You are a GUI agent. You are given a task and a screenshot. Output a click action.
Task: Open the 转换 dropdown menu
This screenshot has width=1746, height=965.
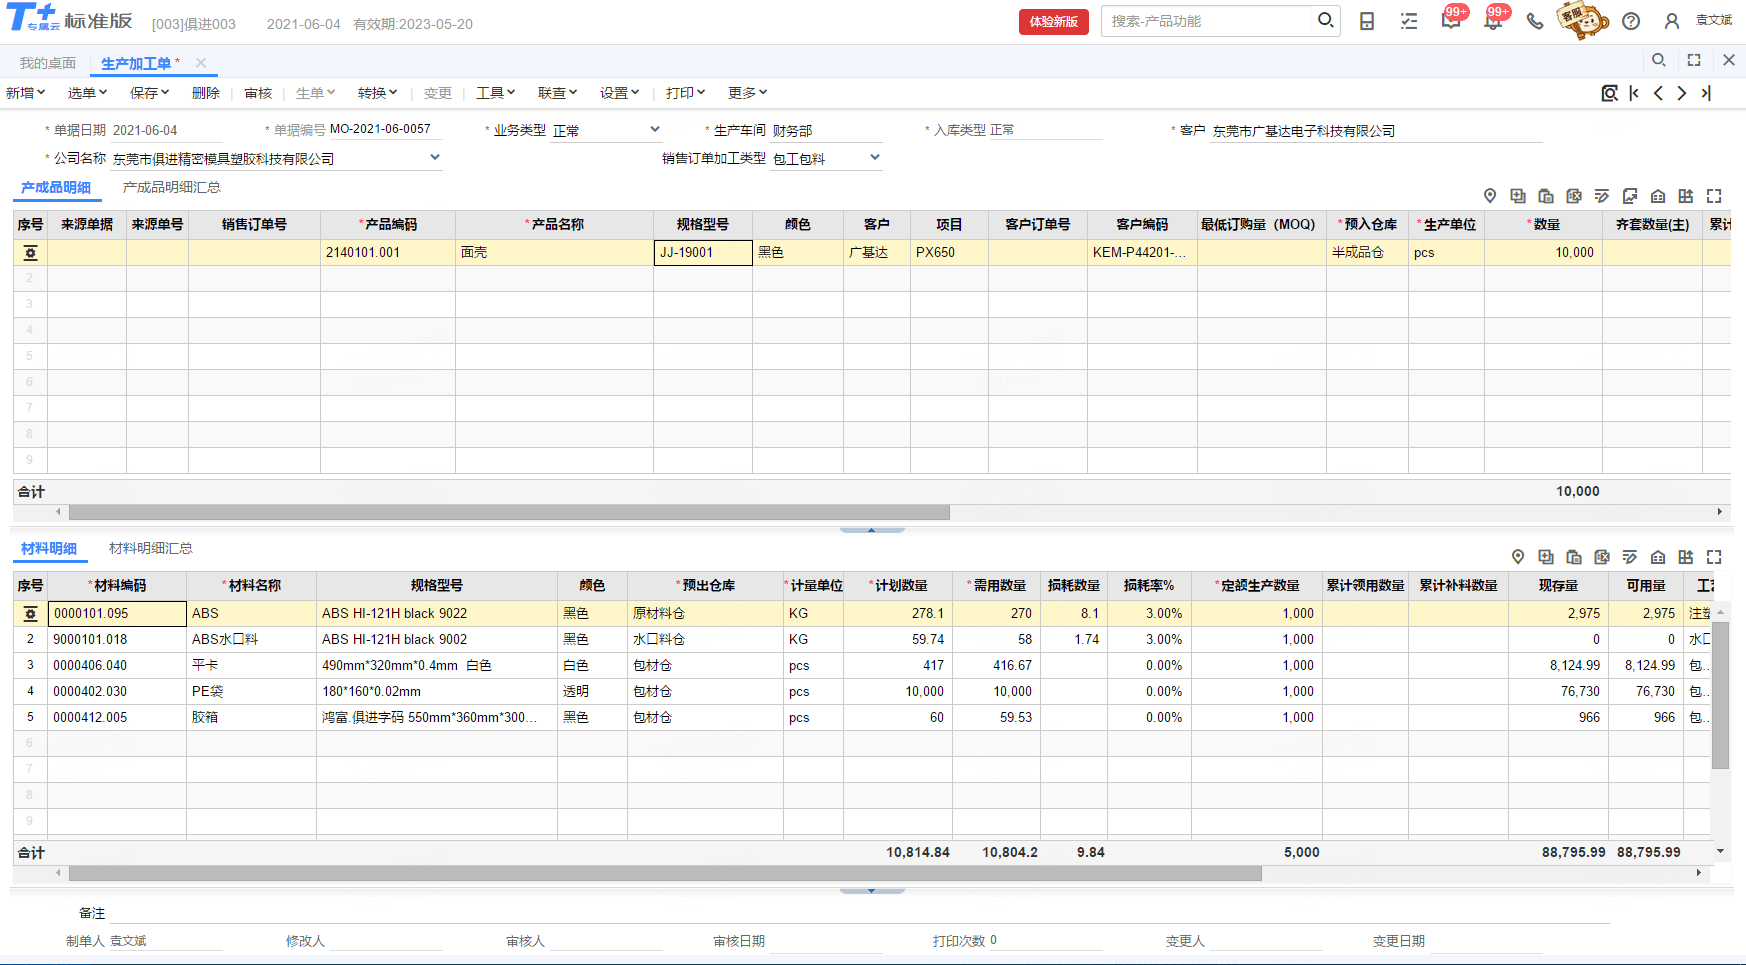click(377, 93)
